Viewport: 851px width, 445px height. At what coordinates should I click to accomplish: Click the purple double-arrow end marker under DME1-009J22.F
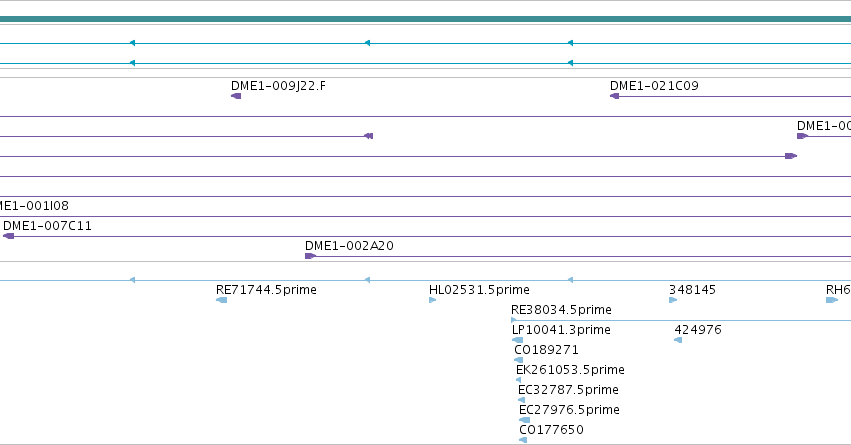click(368, 136)
